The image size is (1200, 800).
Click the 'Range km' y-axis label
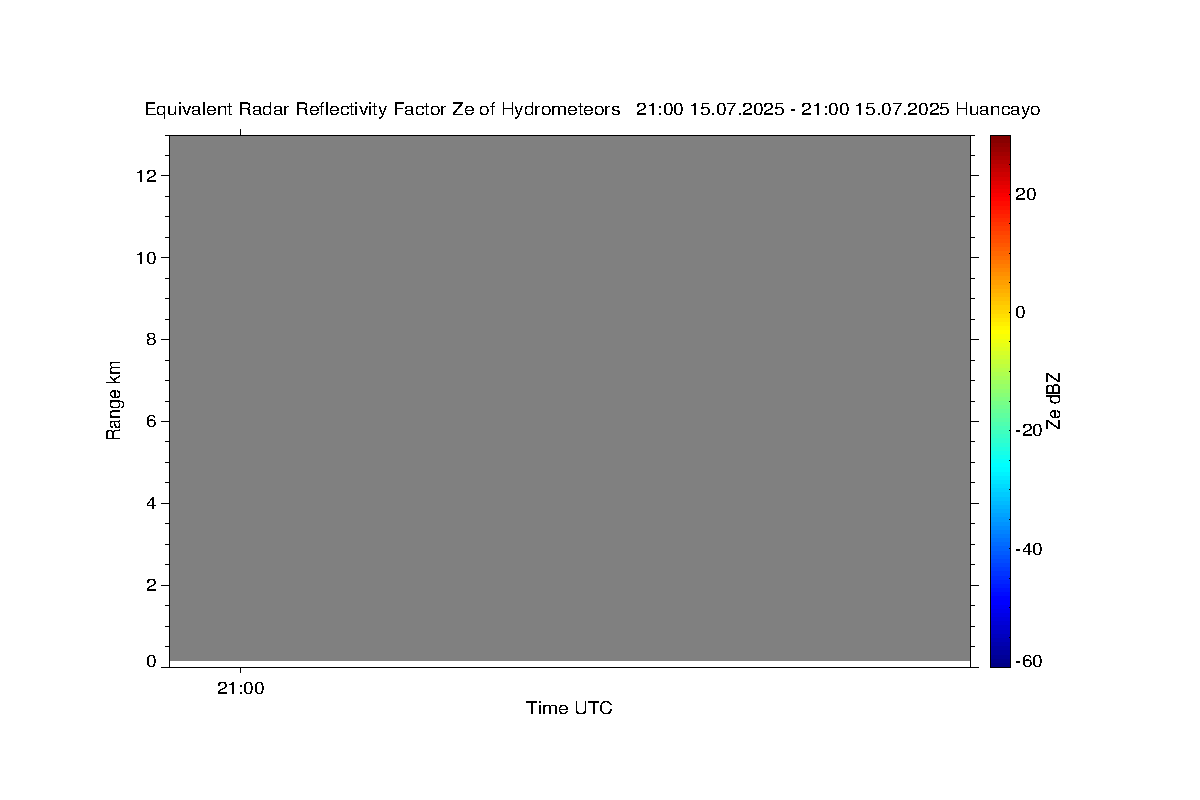click(114, 401)
